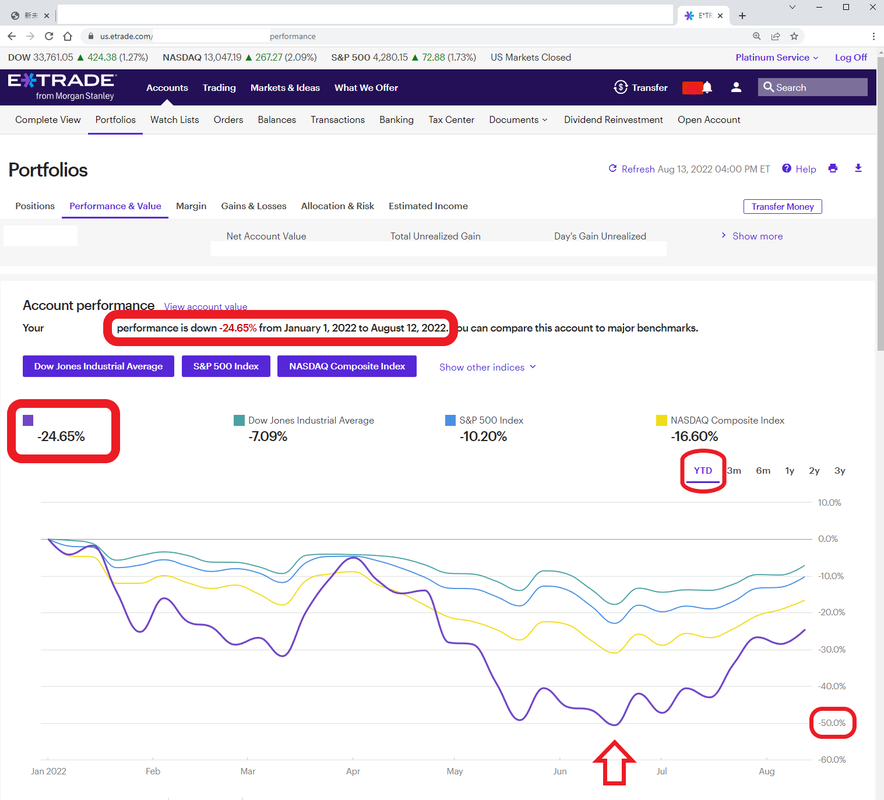Switch to the Margin tab

191,206
